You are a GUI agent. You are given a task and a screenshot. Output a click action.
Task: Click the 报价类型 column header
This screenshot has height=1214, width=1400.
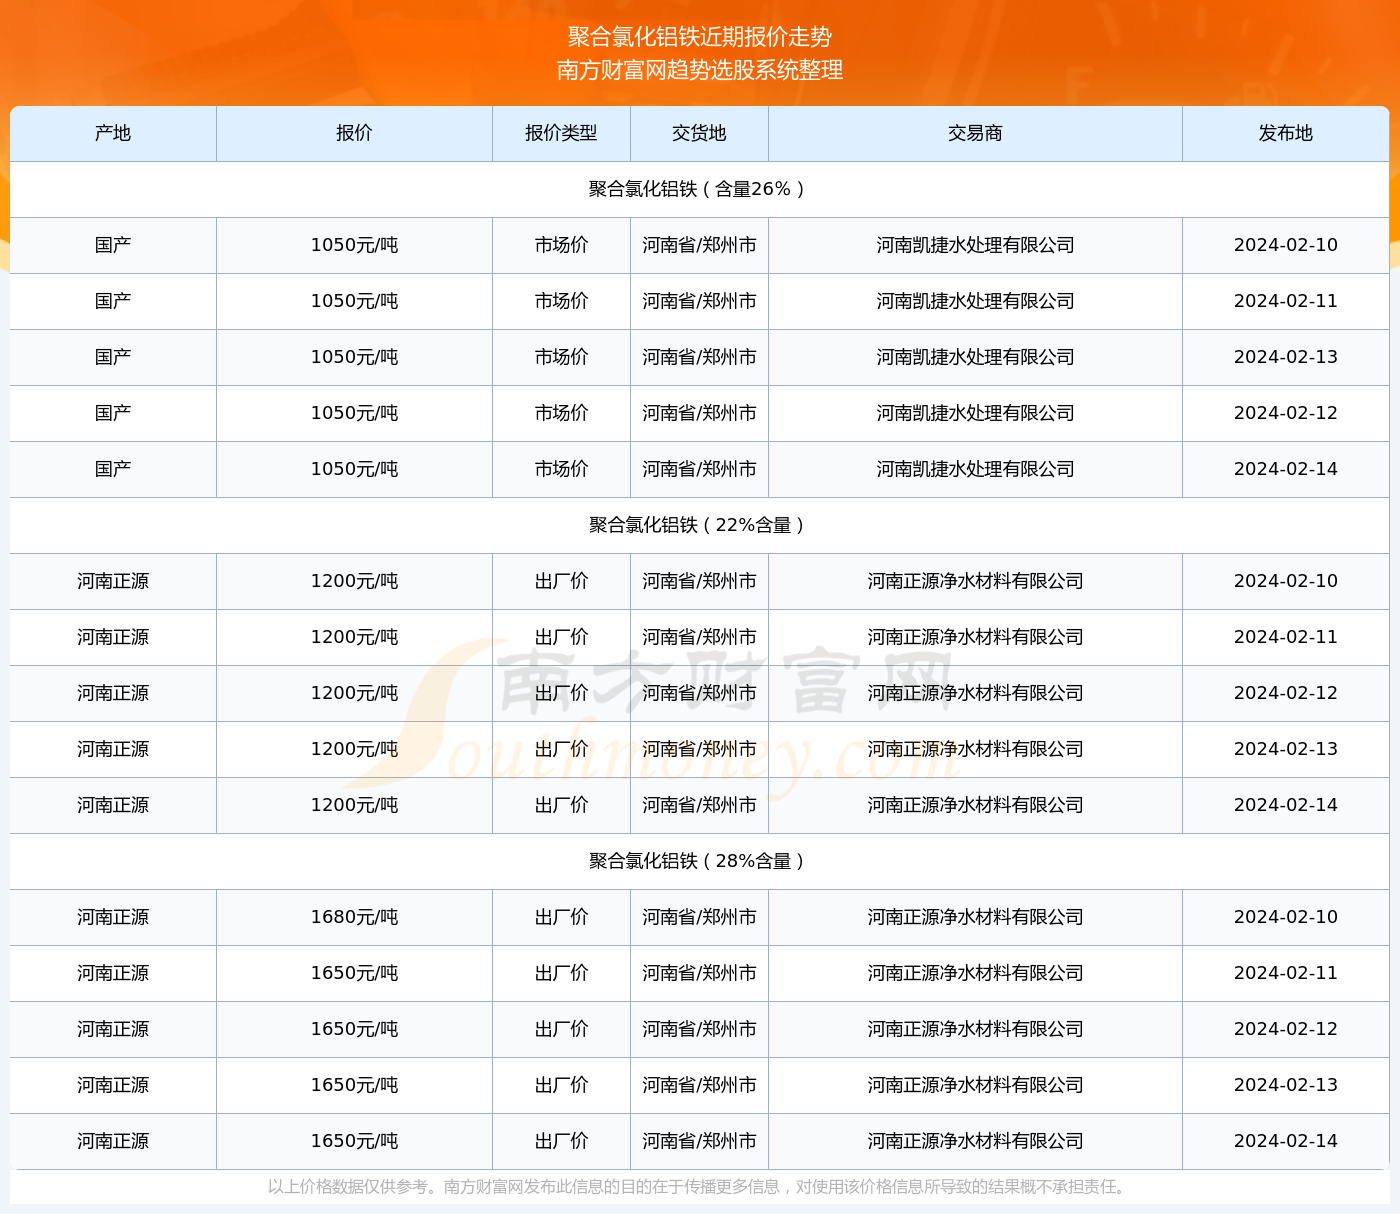pyautogui.click(x=561, y=133)
